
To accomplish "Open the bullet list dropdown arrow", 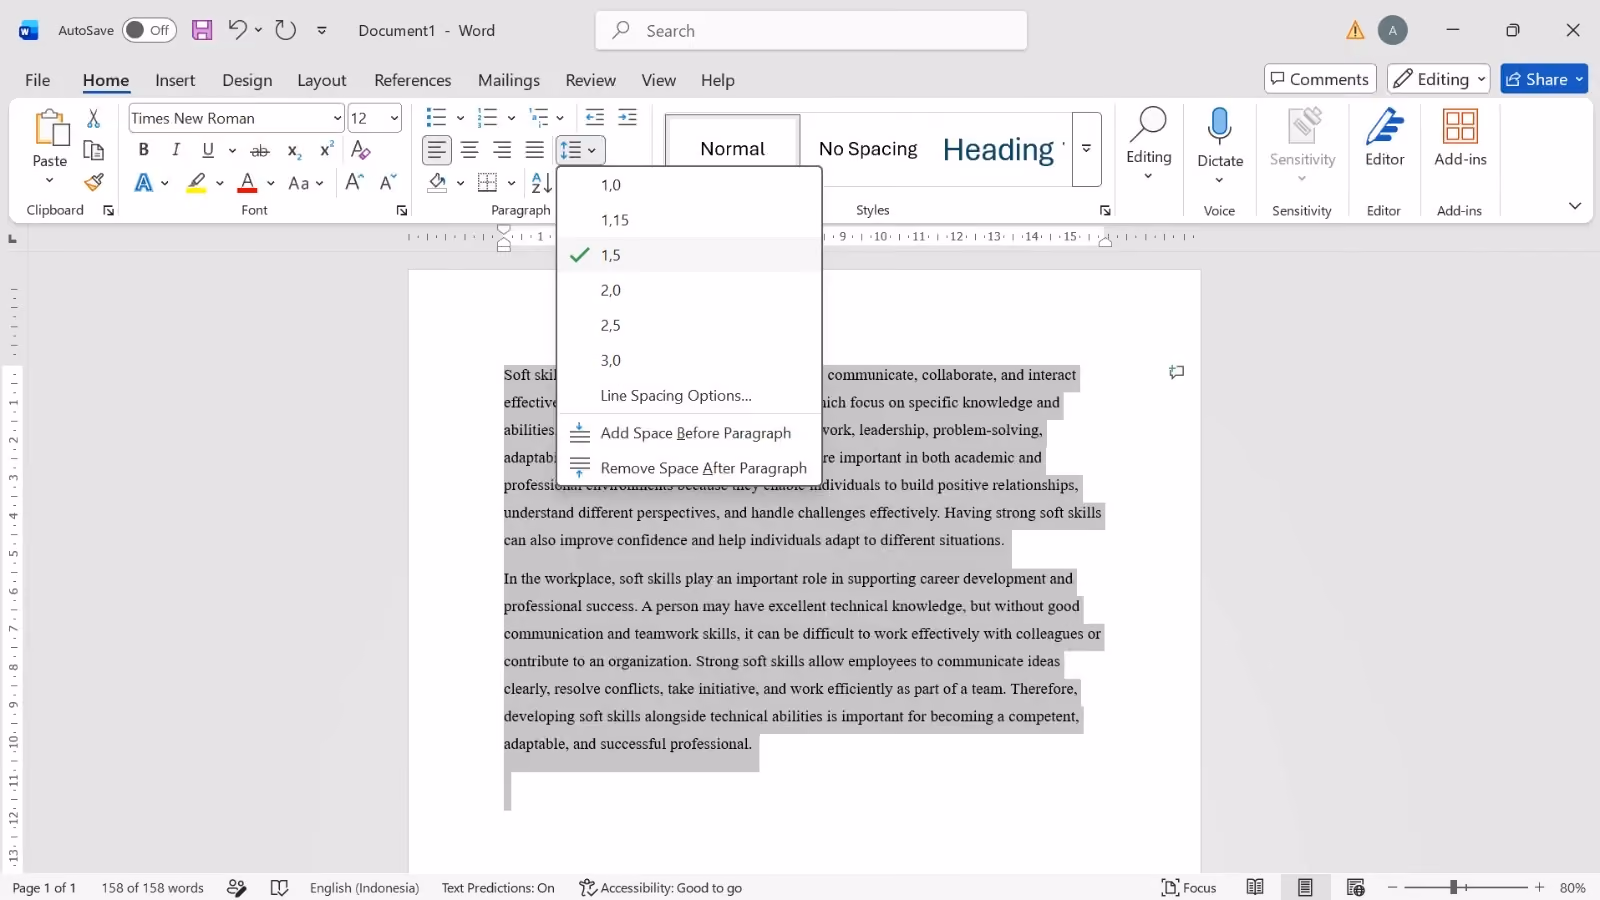I will coord(460,118).
